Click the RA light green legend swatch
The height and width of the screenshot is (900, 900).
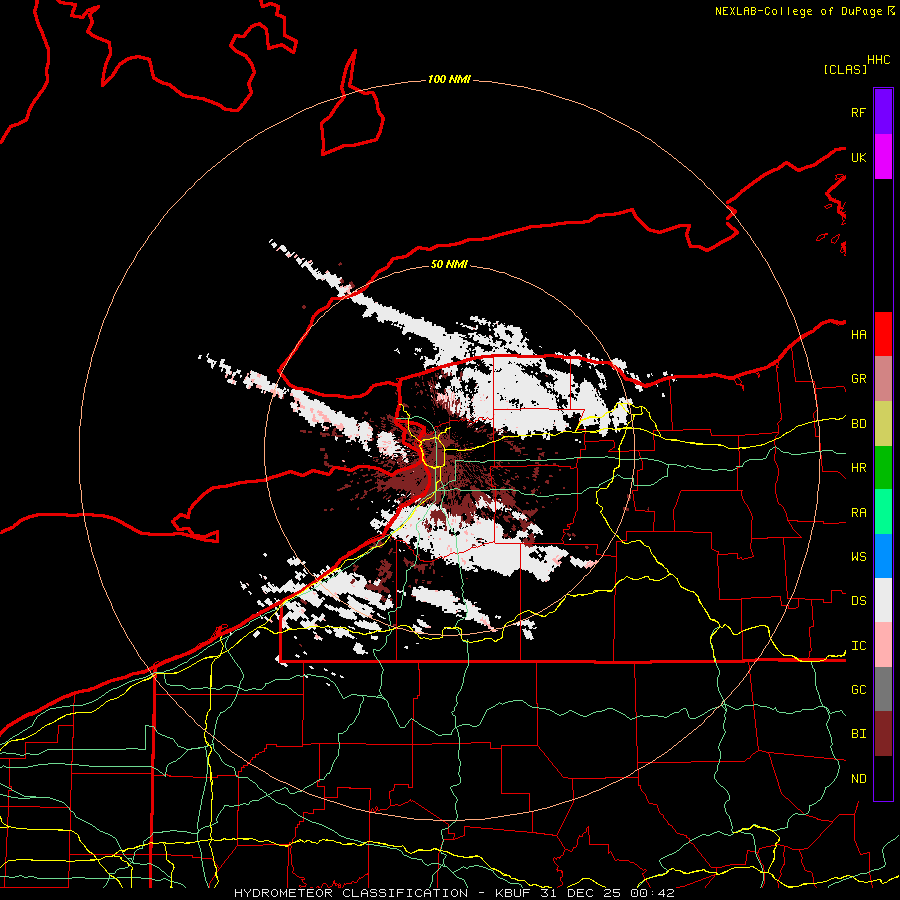point(883,512)
